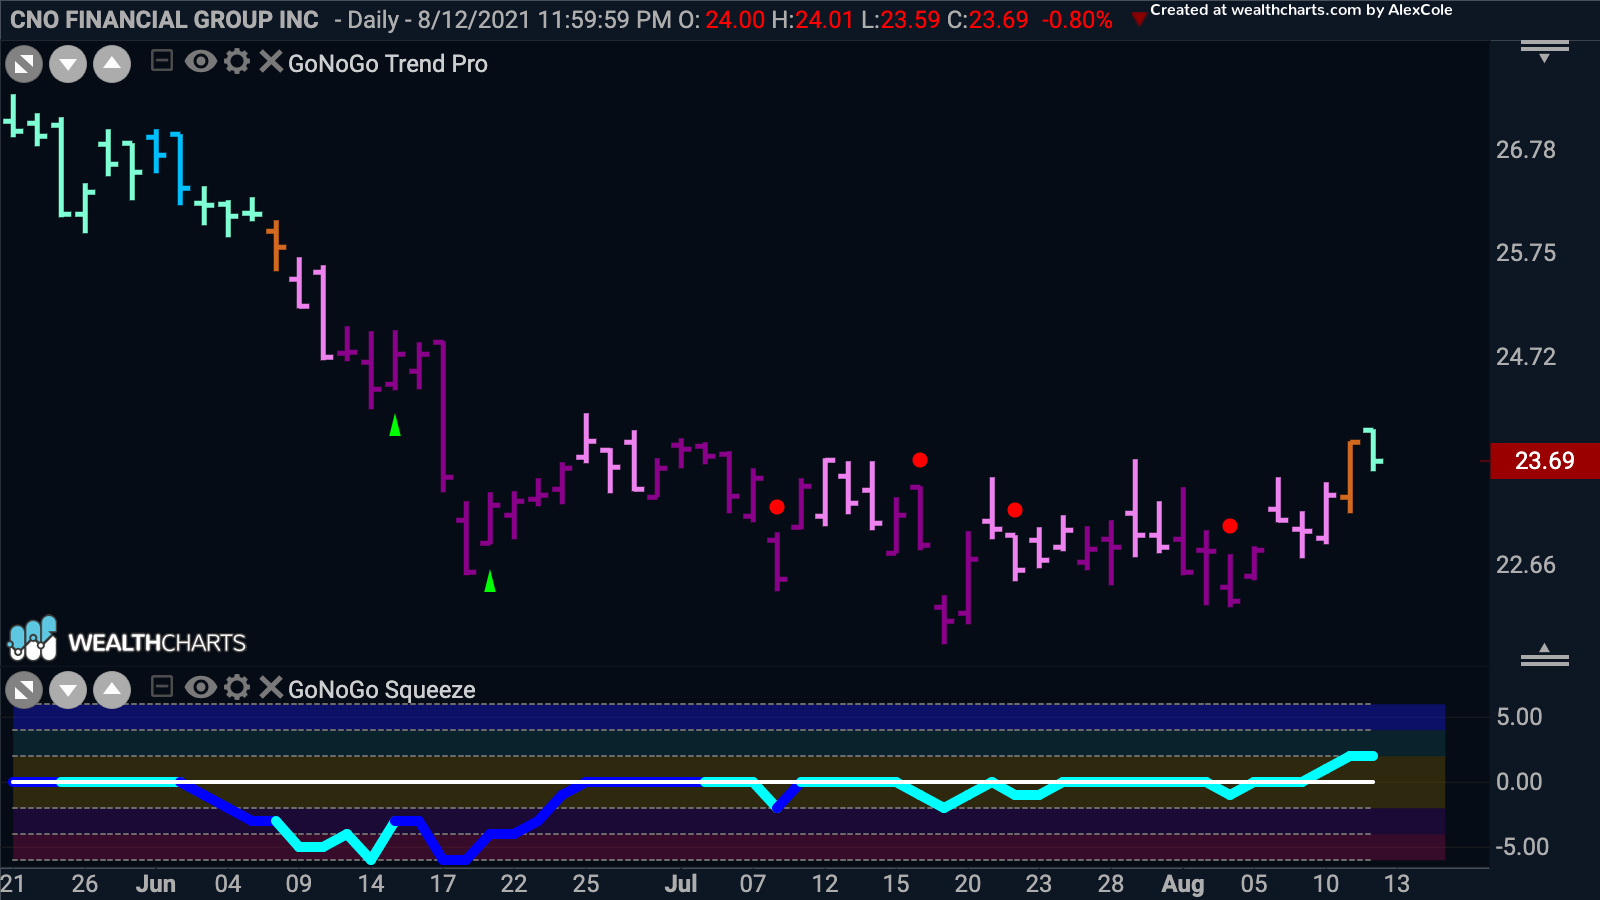Click the green up-arrow signal near Jun 22
1600x900 pixels.
[490, 581]
